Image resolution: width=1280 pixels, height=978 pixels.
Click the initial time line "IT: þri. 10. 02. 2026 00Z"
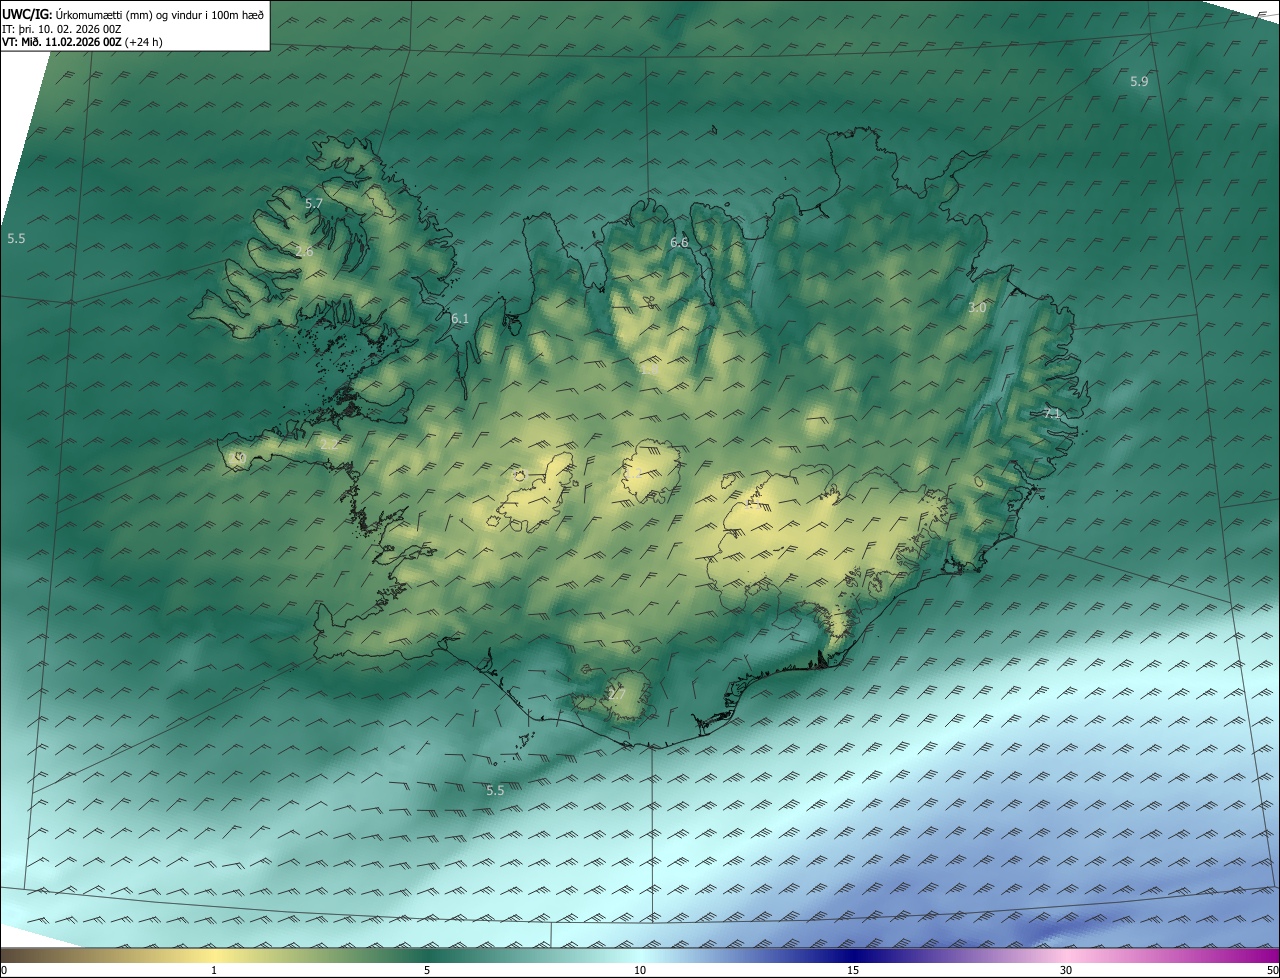click(62, 28)
